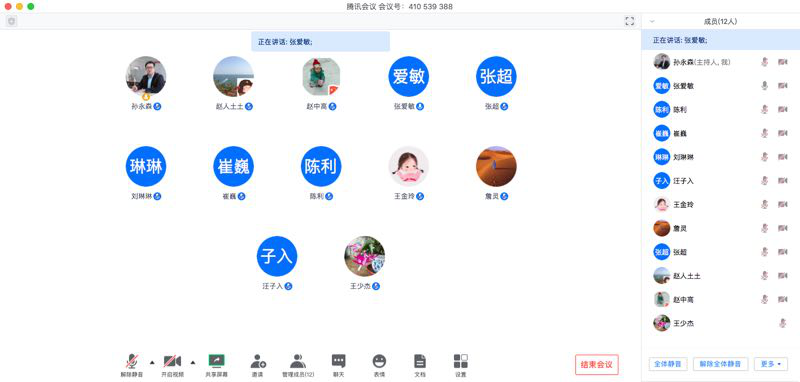This screenshot has height=382, width=800.
Task: Open the 表情 emoji icon
Action: pyautogui.click(x=379, y=361)
